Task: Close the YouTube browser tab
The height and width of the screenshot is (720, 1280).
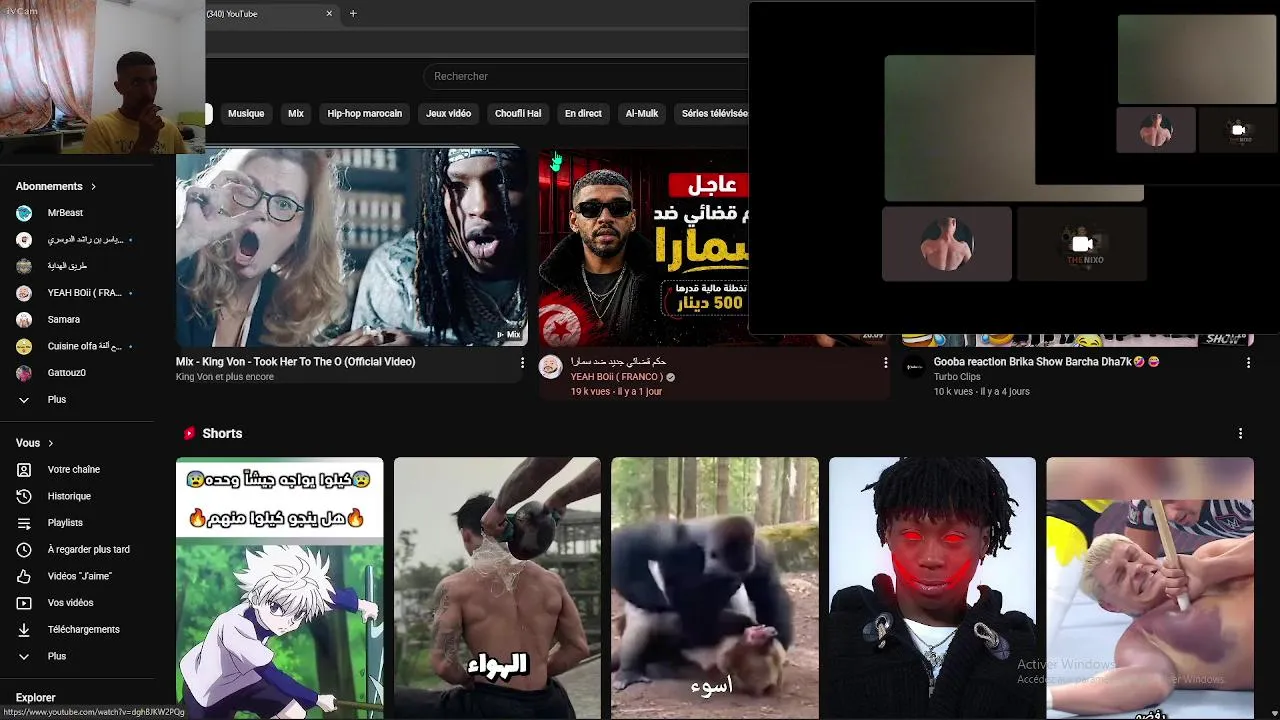Action: [329, 14]
